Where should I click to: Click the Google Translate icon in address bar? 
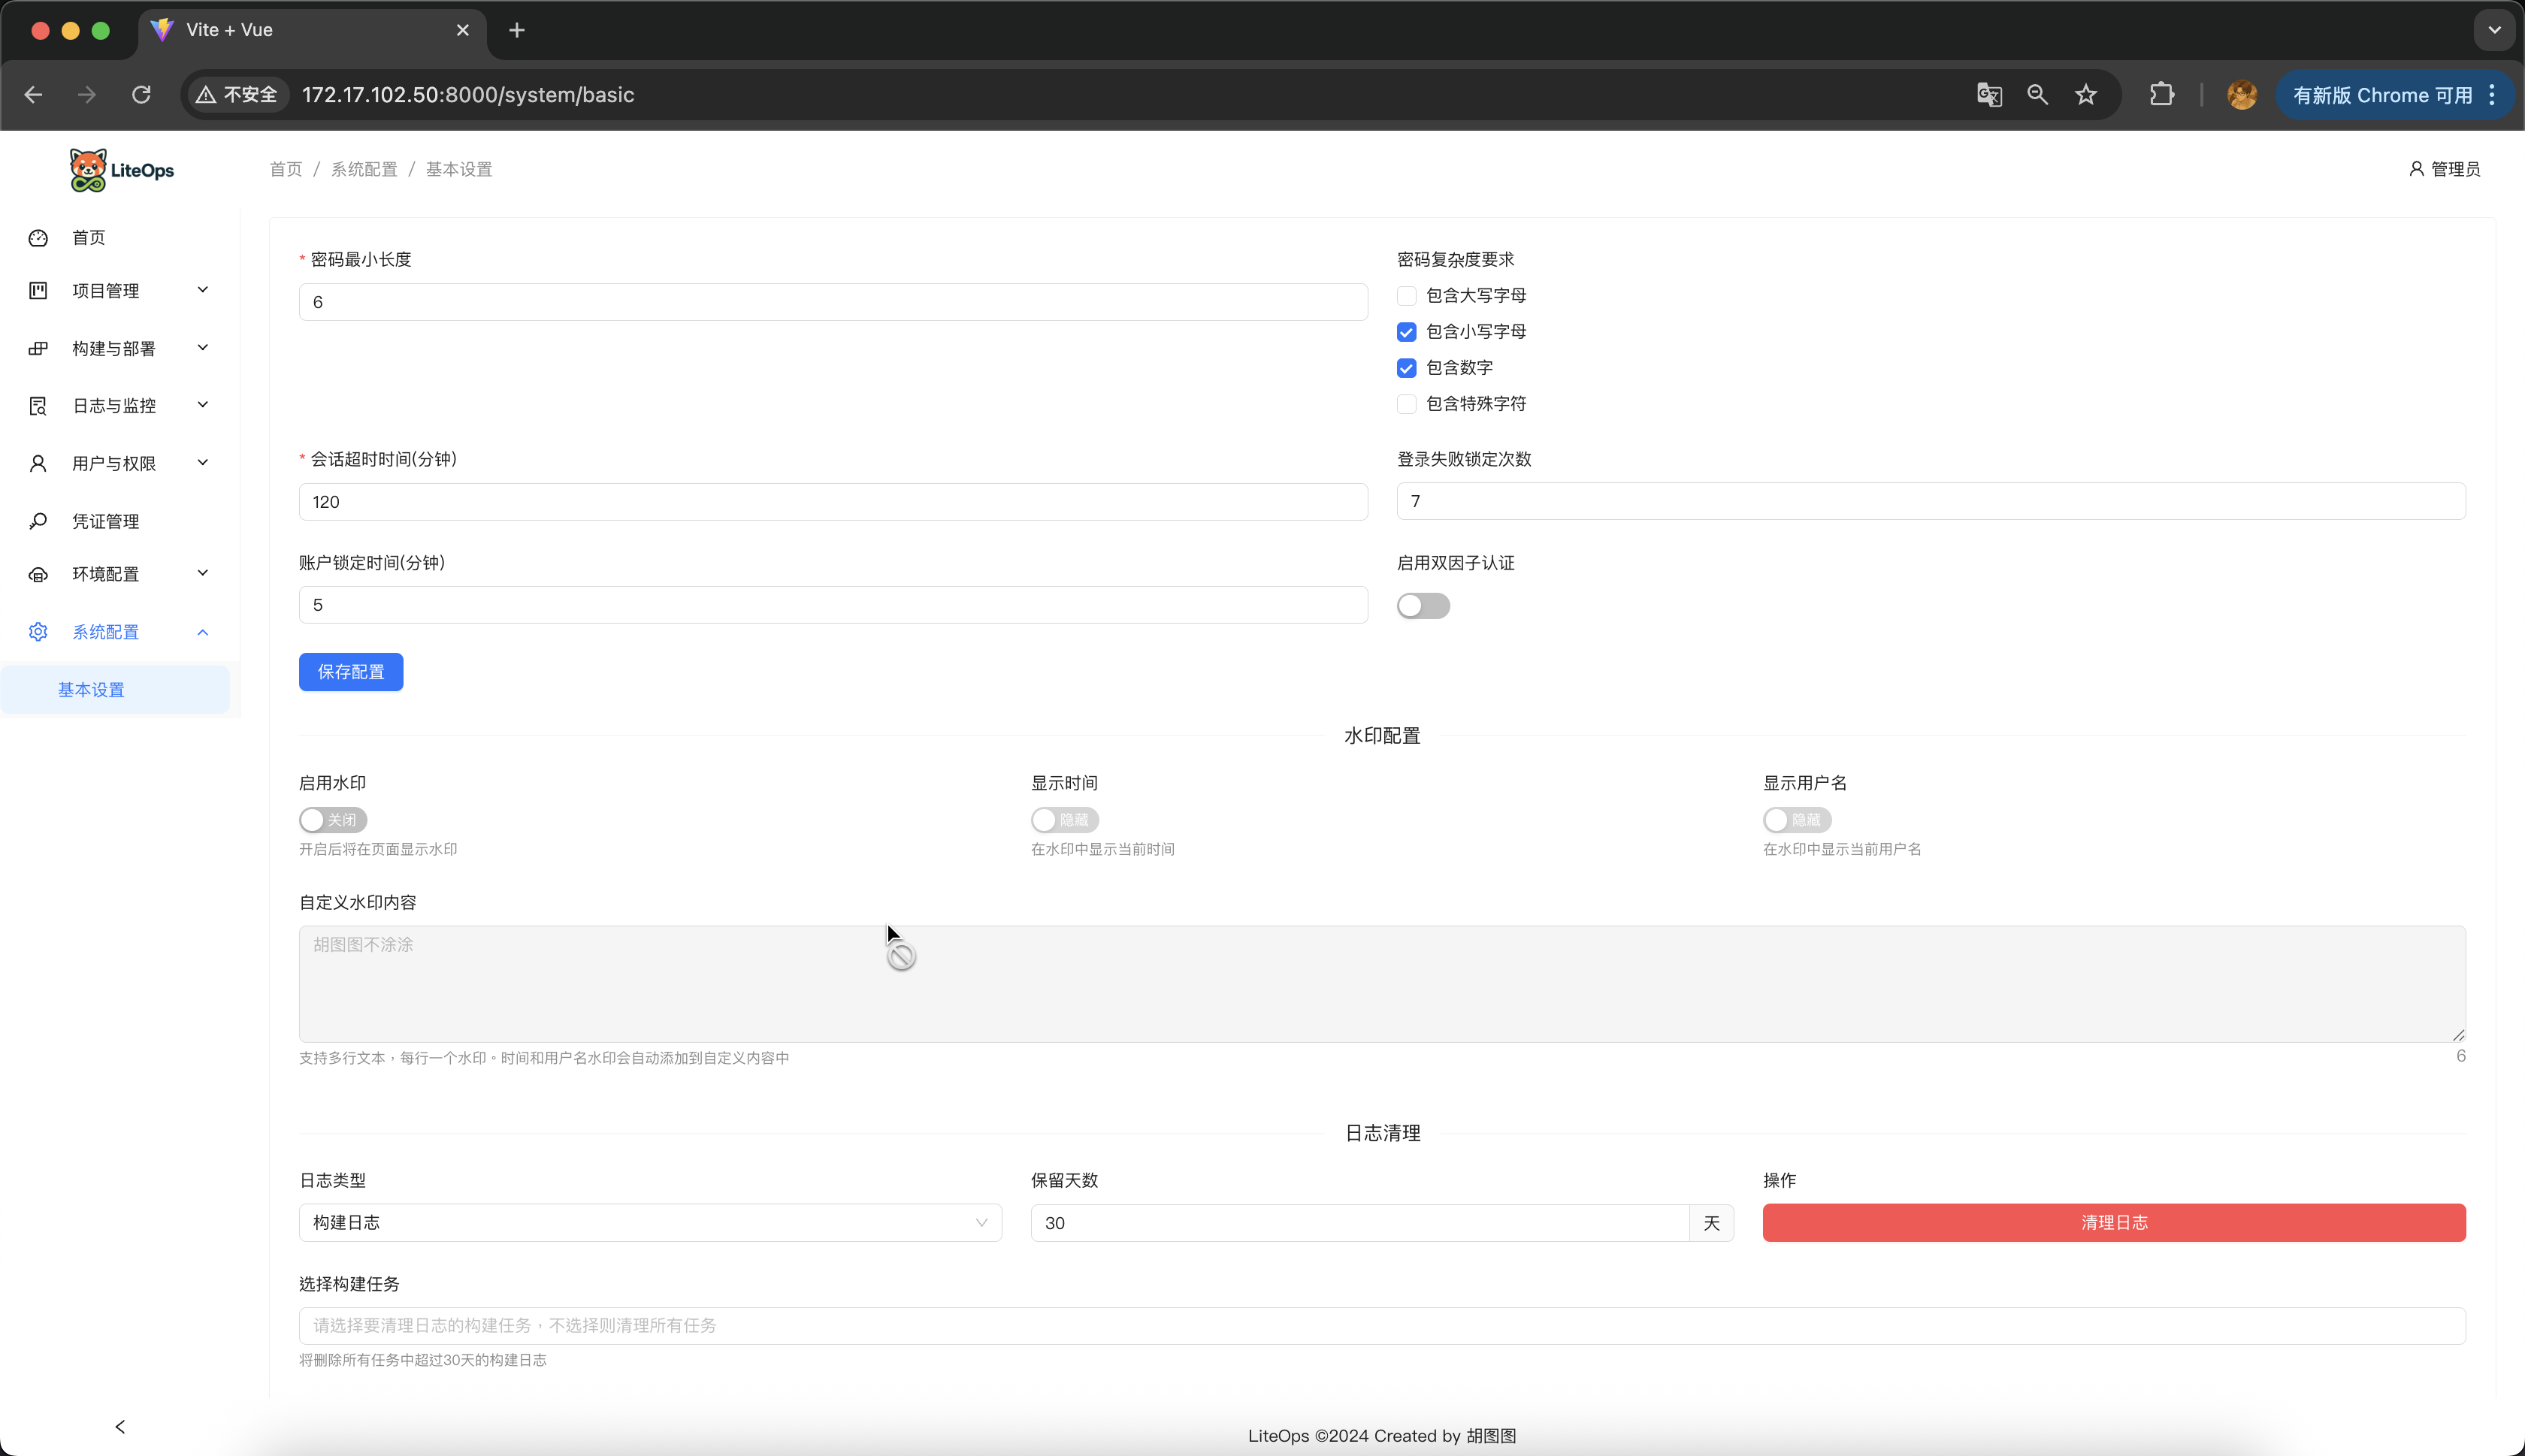[1989, 95]
